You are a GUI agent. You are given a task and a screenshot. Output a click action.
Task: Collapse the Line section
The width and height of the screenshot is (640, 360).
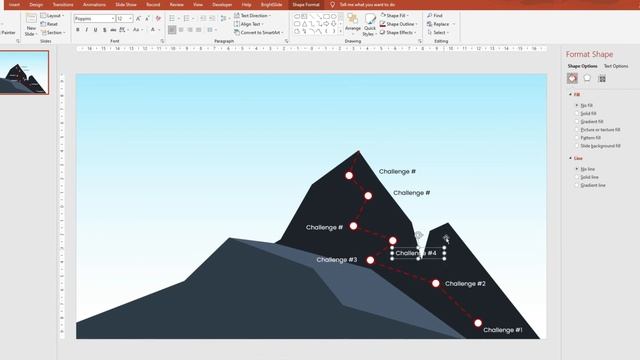(x=570, y=158)
